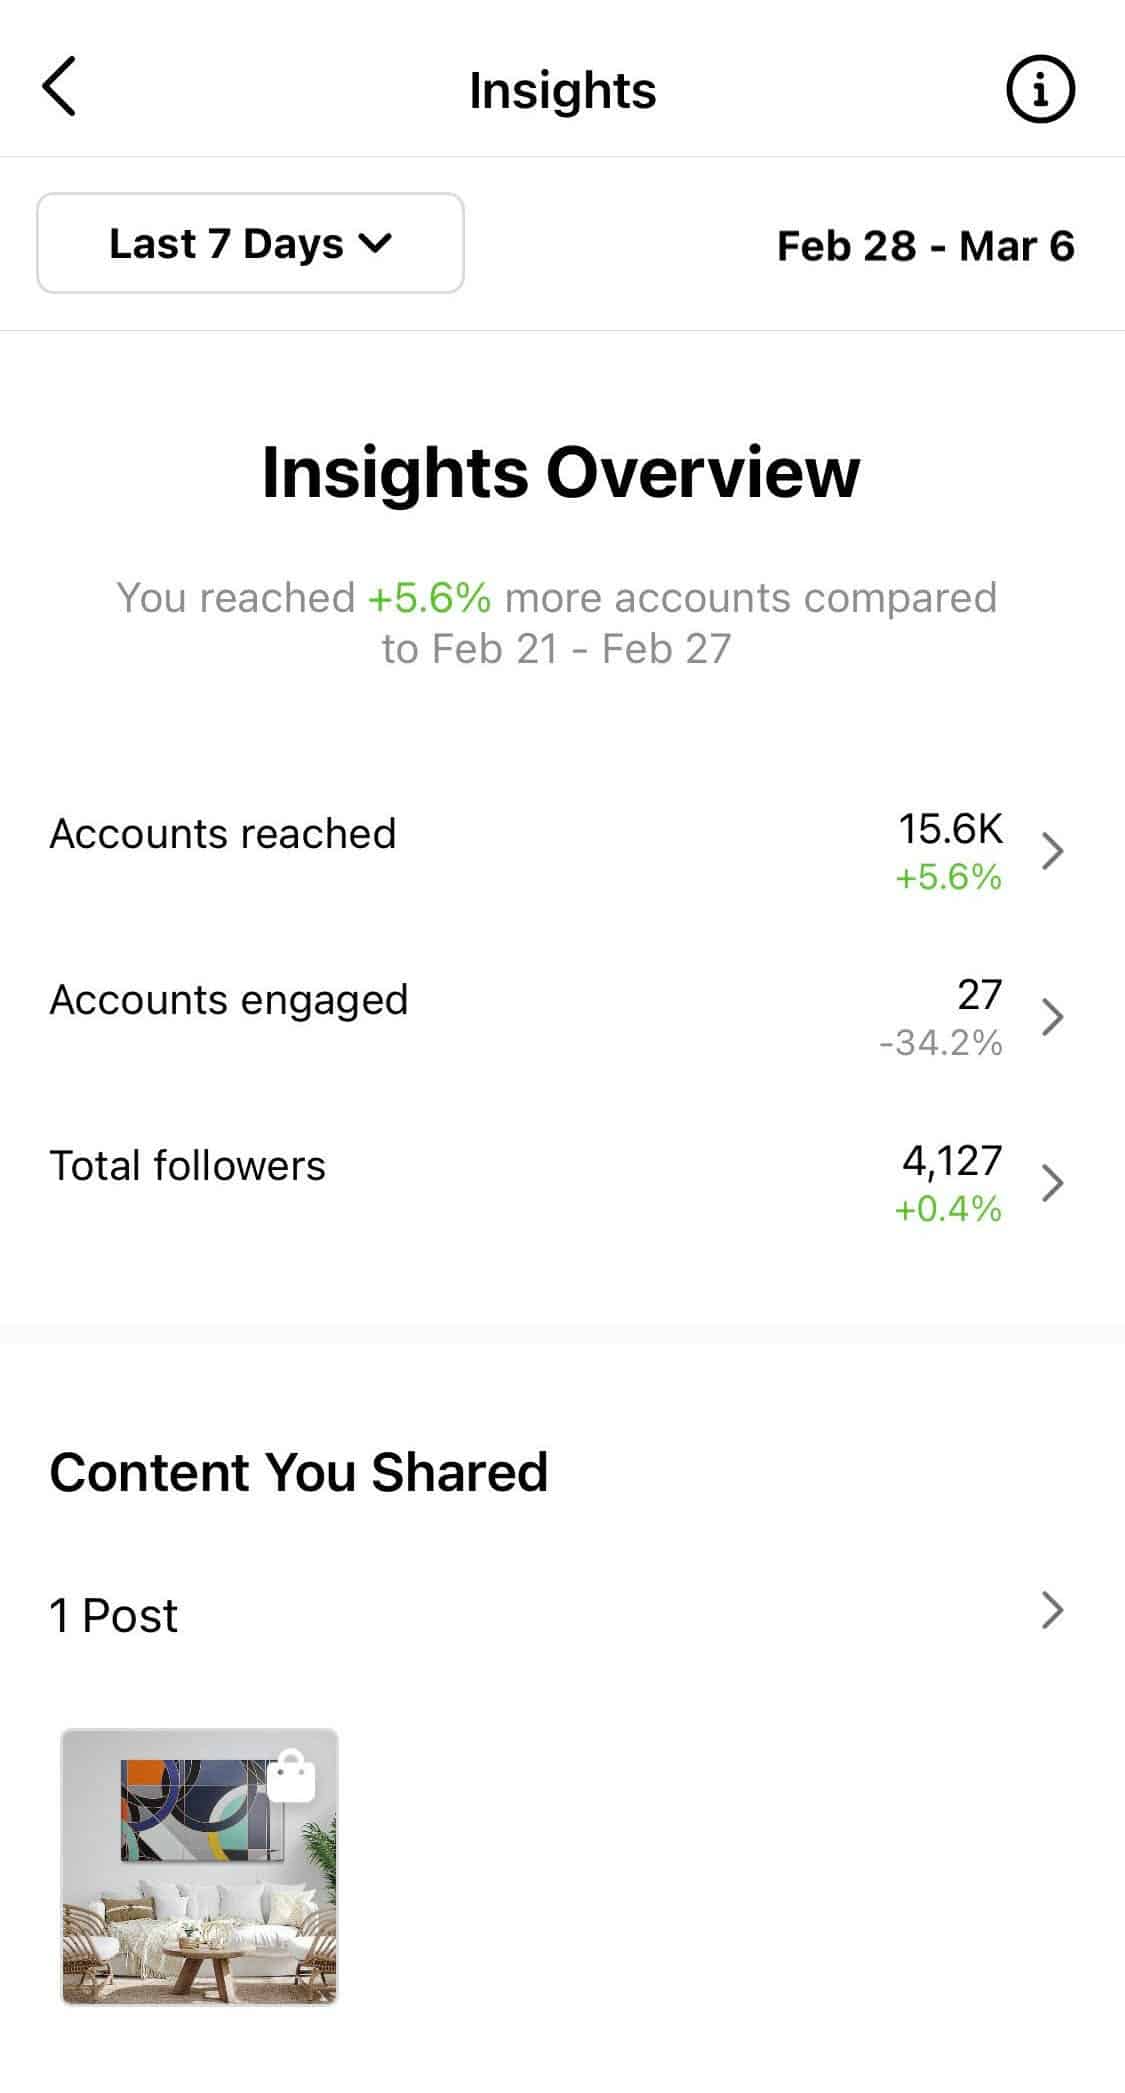Open the info icon for Insights
This screenshot has width=1125, height=2093.
pos(1039,90)
